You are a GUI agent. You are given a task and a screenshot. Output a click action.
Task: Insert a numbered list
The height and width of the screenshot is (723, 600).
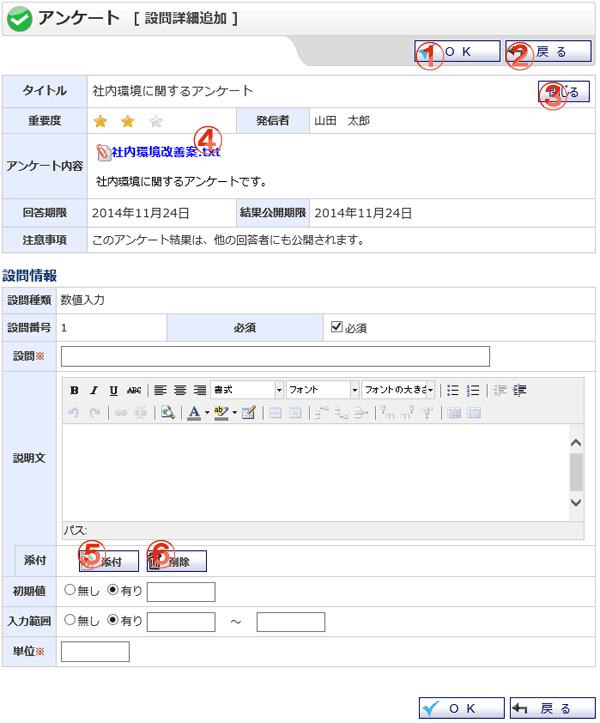473,391
